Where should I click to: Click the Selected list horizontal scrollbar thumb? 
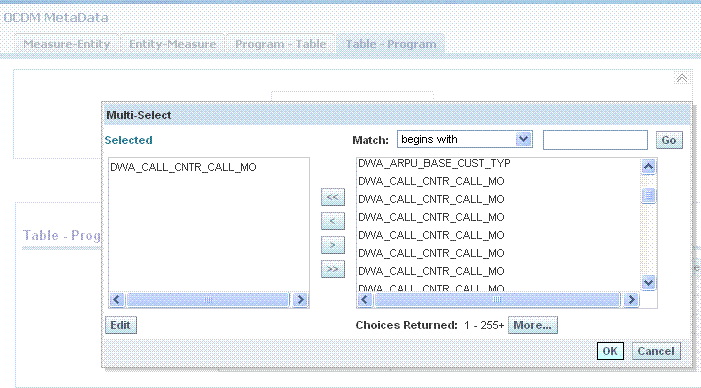[208, 299]
